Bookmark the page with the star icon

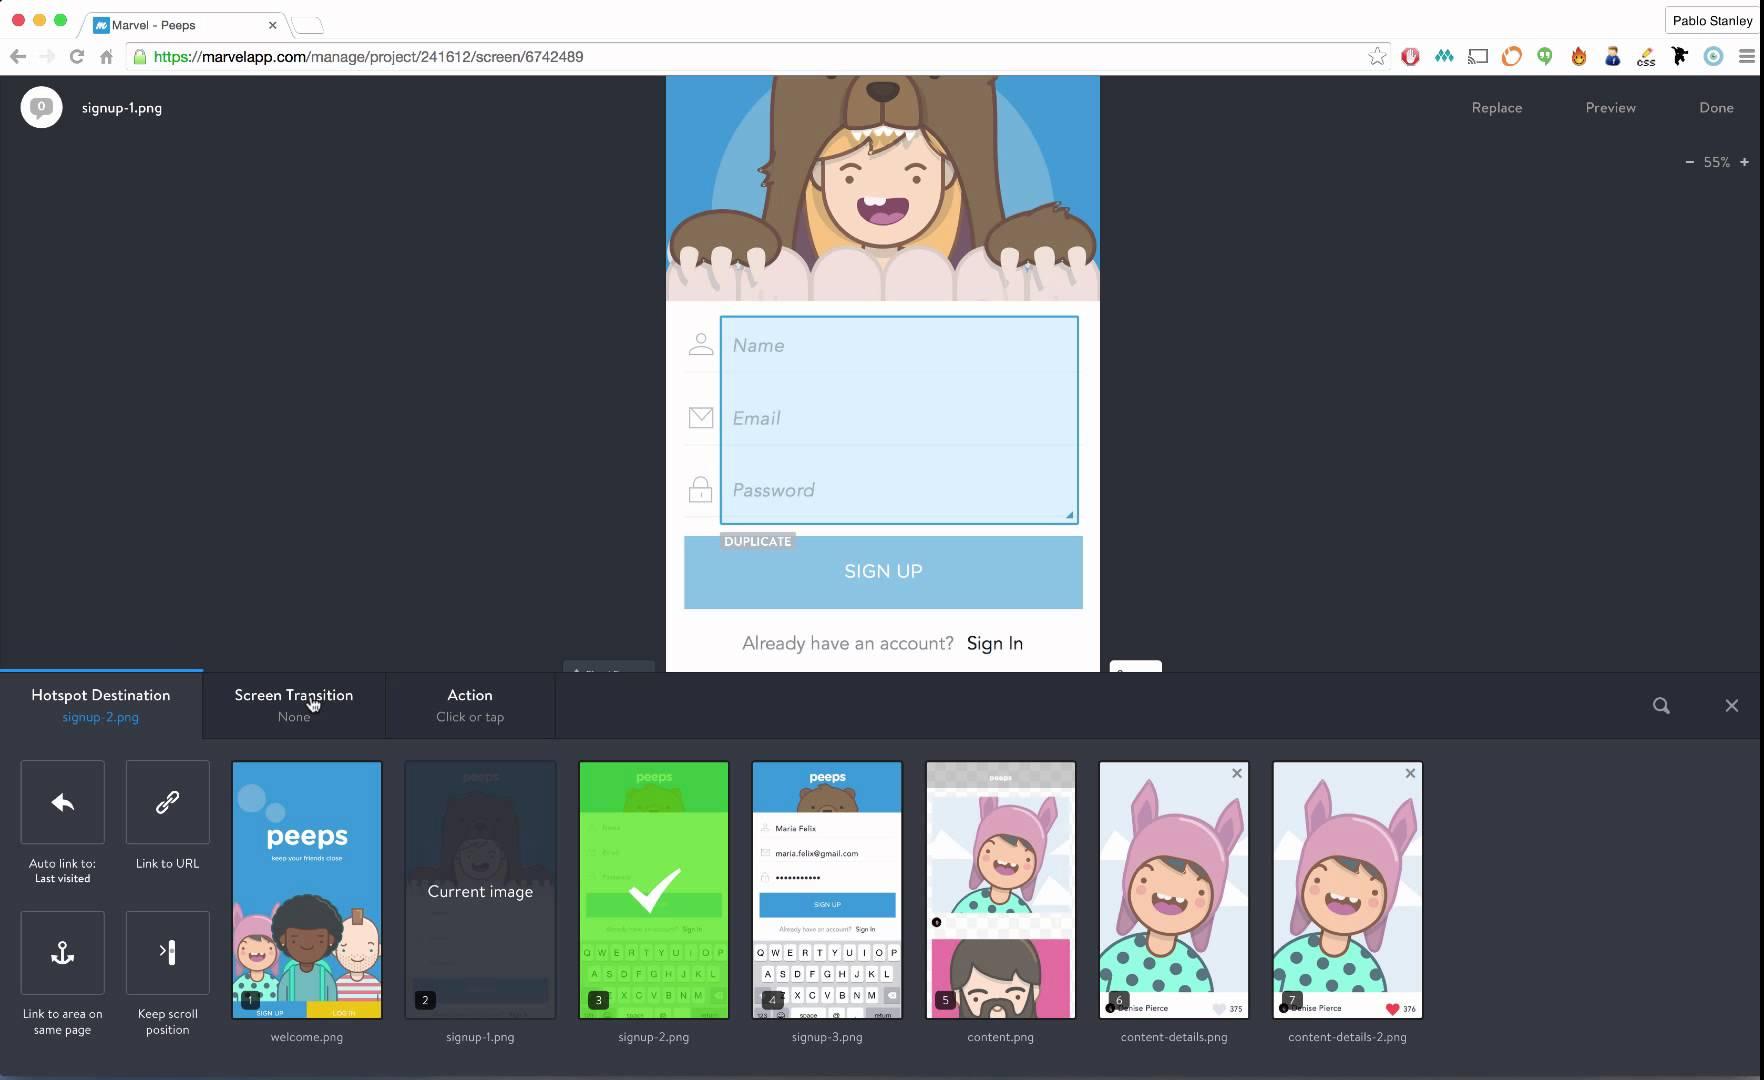[x=1377, y=57]
